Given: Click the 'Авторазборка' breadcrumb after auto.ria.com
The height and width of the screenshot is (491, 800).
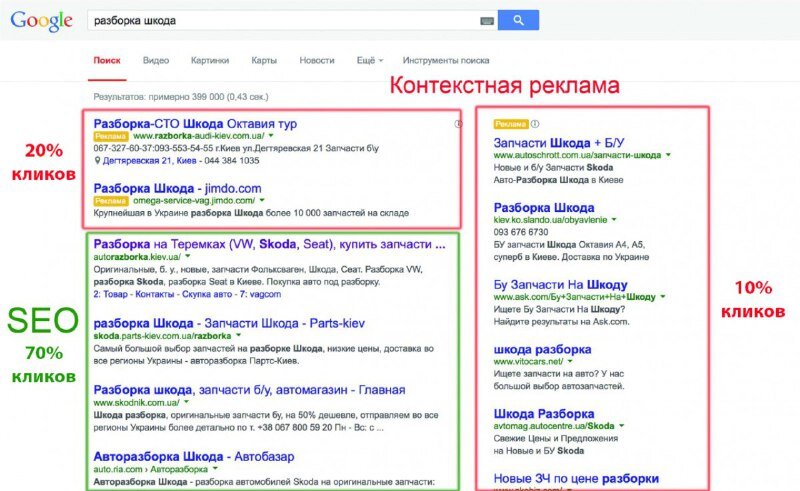Looking at the screenshot, I should (x=179, y=469).
